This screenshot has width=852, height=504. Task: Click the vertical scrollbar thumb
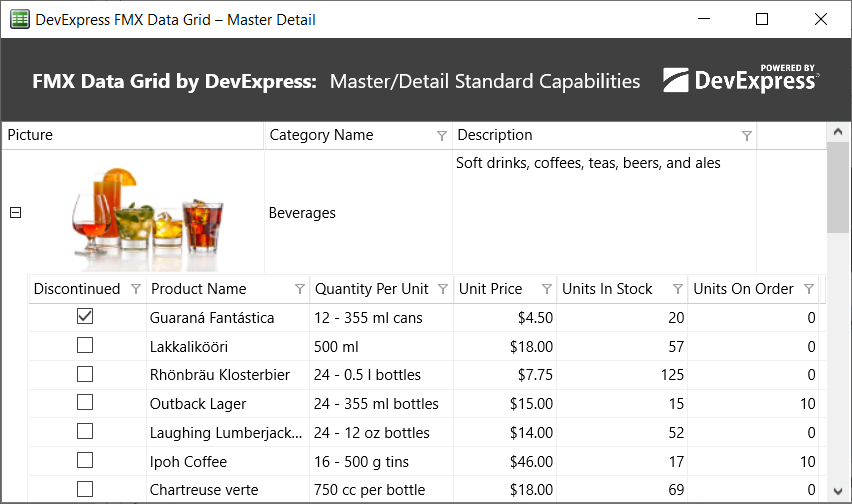click(838, 188)
